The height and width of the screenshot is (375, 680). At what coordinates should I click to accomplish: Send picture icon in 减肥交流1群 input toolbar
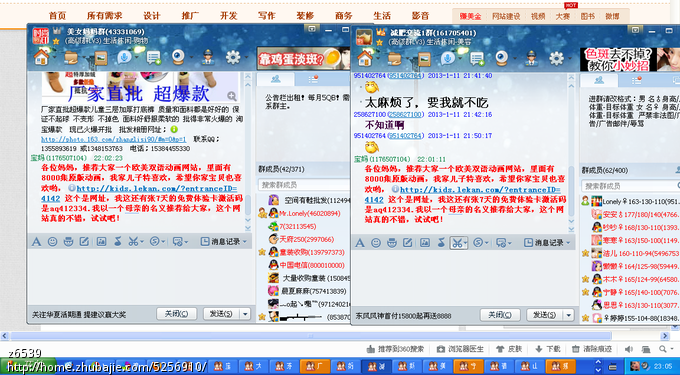(x=425, y=243)
